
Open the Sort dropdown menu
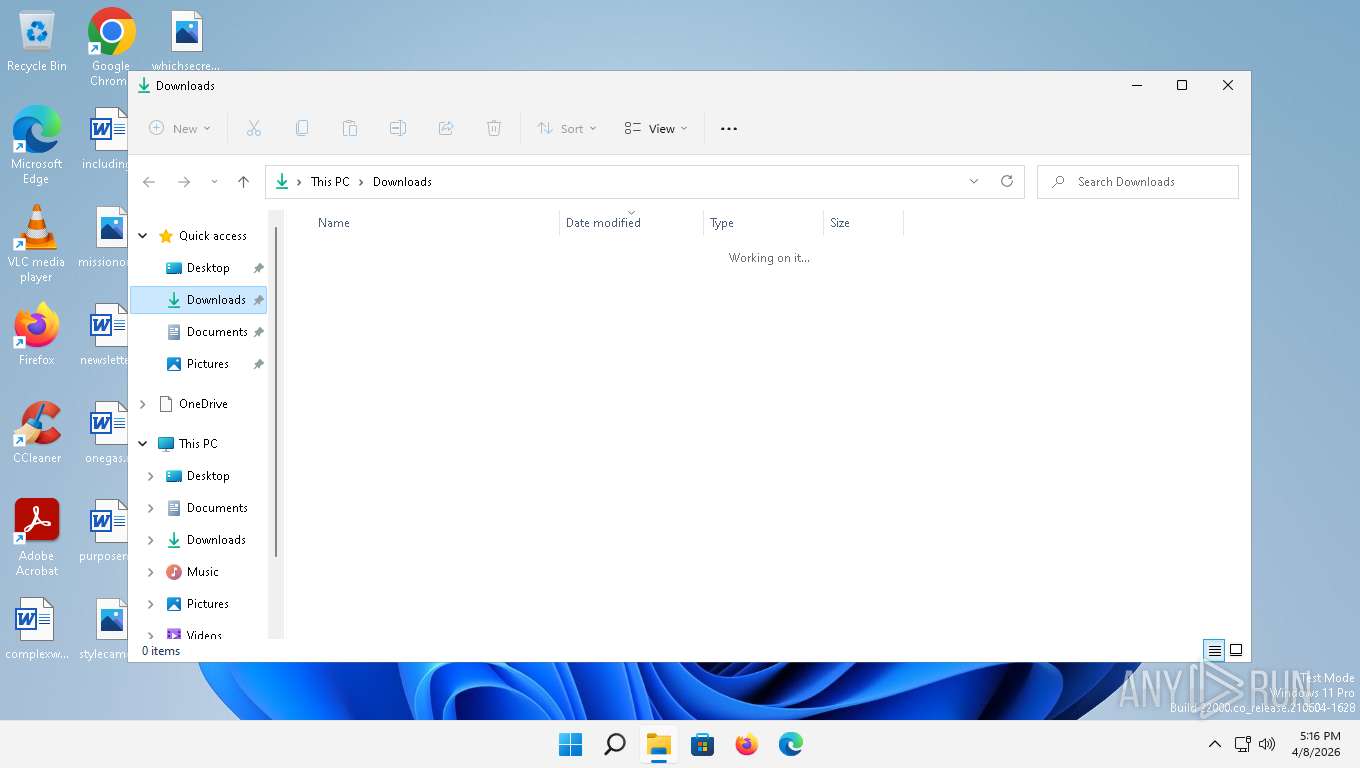point(567,128)
